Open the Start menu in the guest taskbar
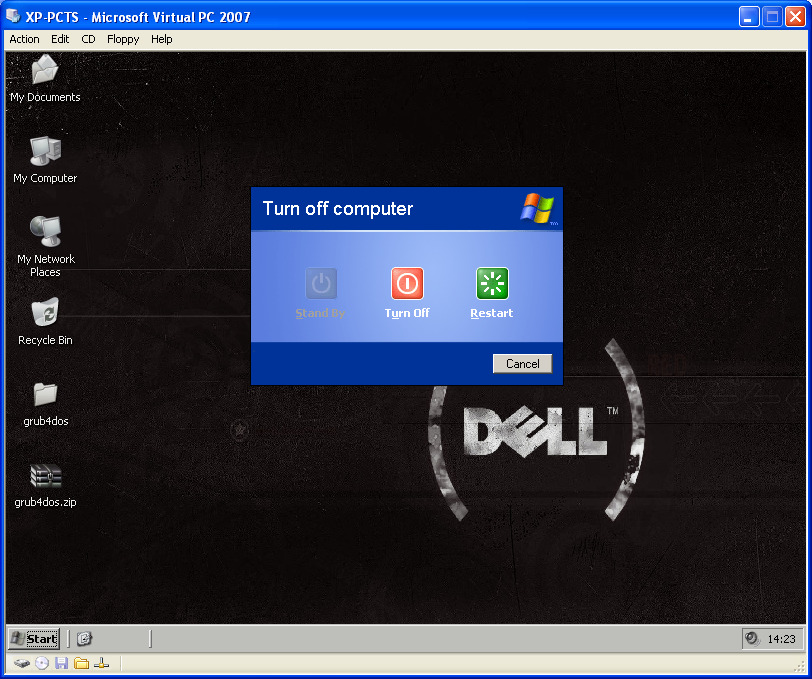The image size is (812, 679). [34, 639]
